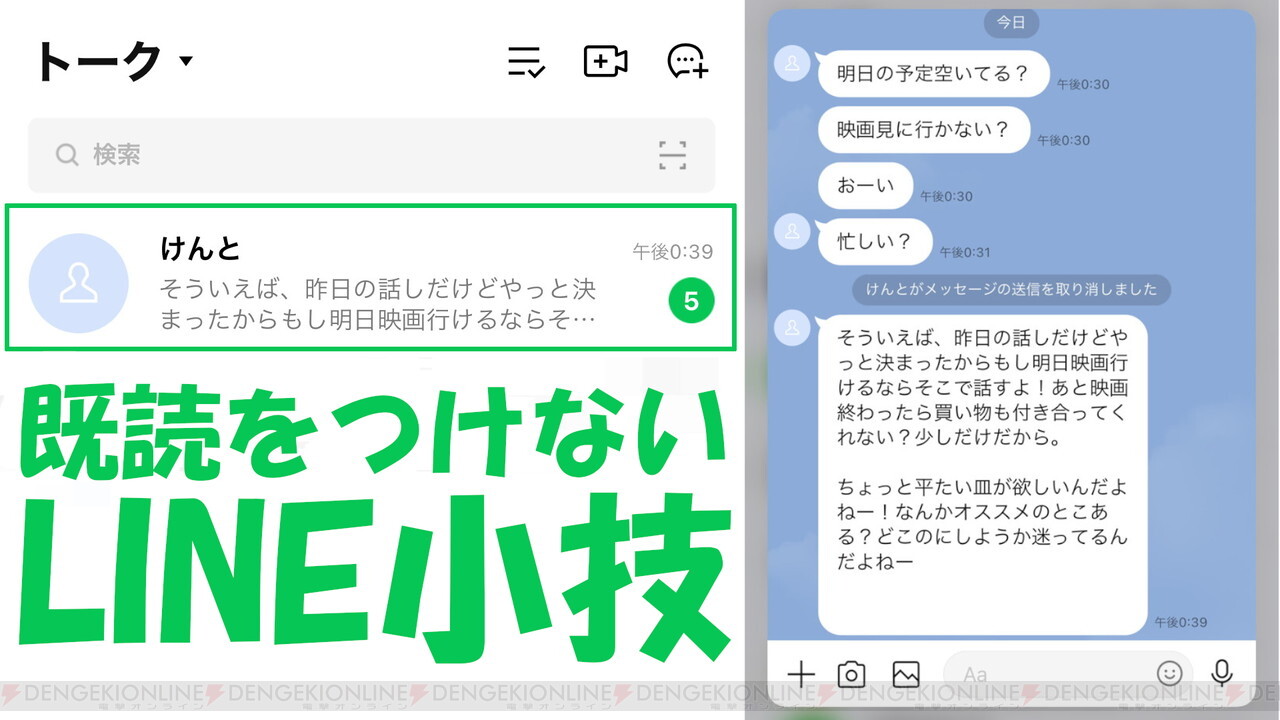Open emoji sticker smiley icon
Screen dimensions: 1280x720
(x=1169, y=673)
